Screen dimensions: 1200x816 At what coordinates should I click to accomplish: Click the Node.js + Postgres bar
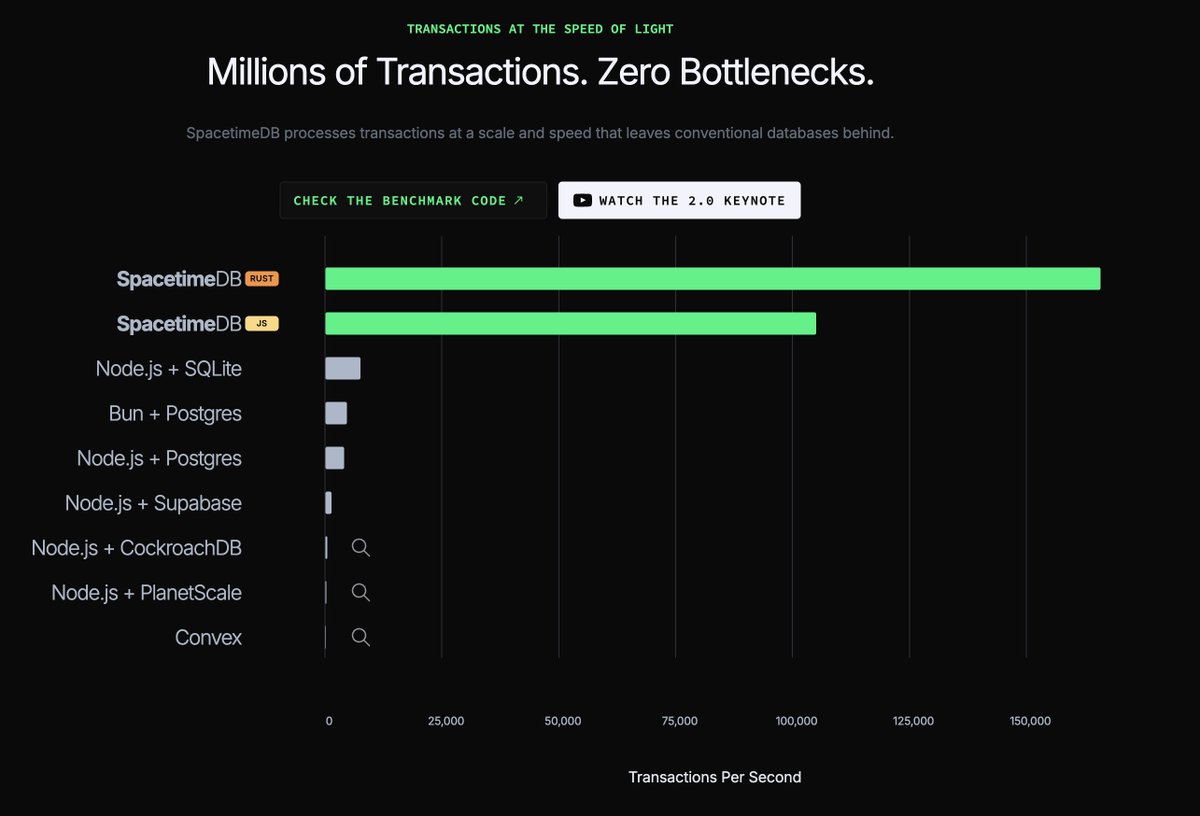point(335,458)
